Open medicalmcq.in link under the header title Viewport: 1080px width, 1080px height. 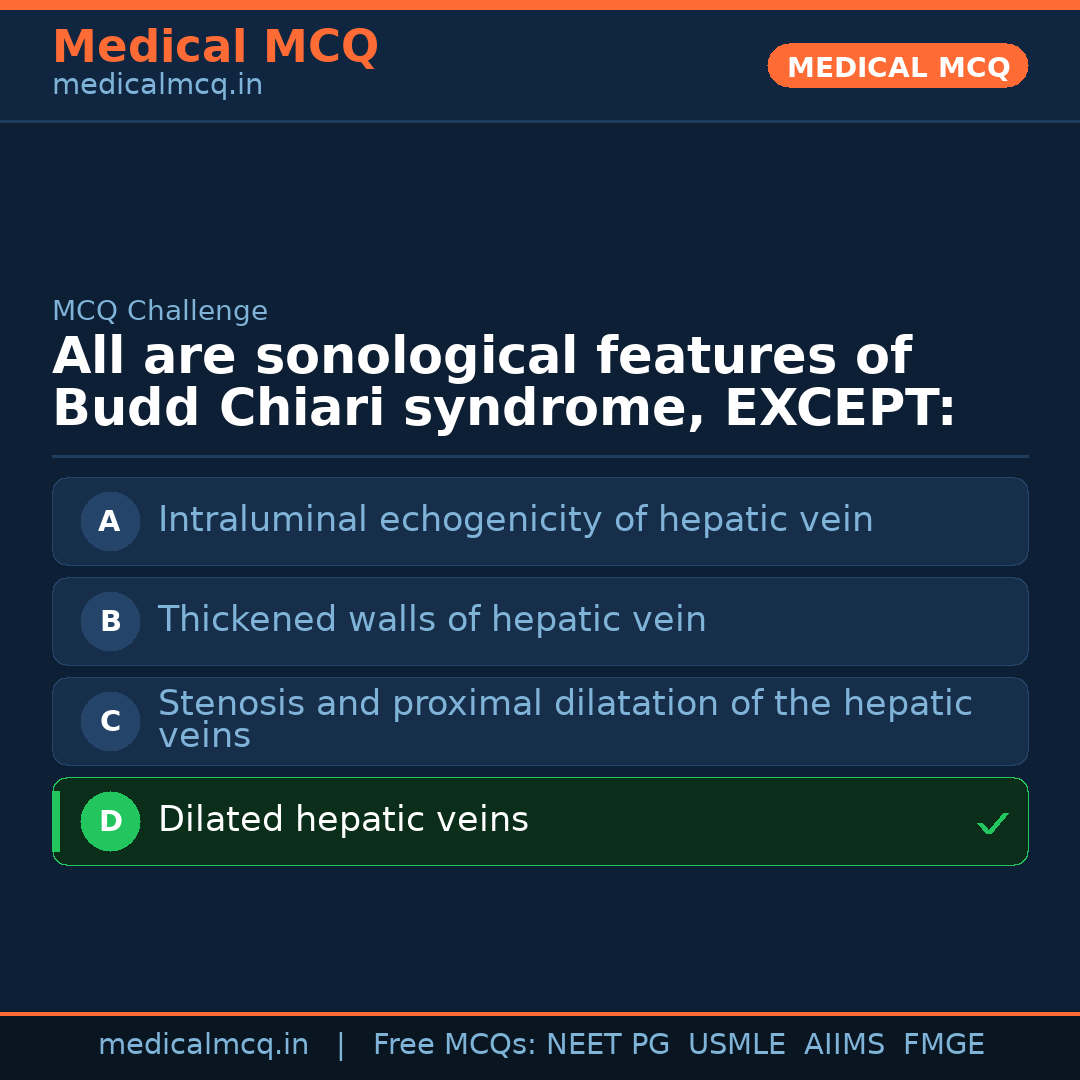pyautogui.click(x=157, y=86)
